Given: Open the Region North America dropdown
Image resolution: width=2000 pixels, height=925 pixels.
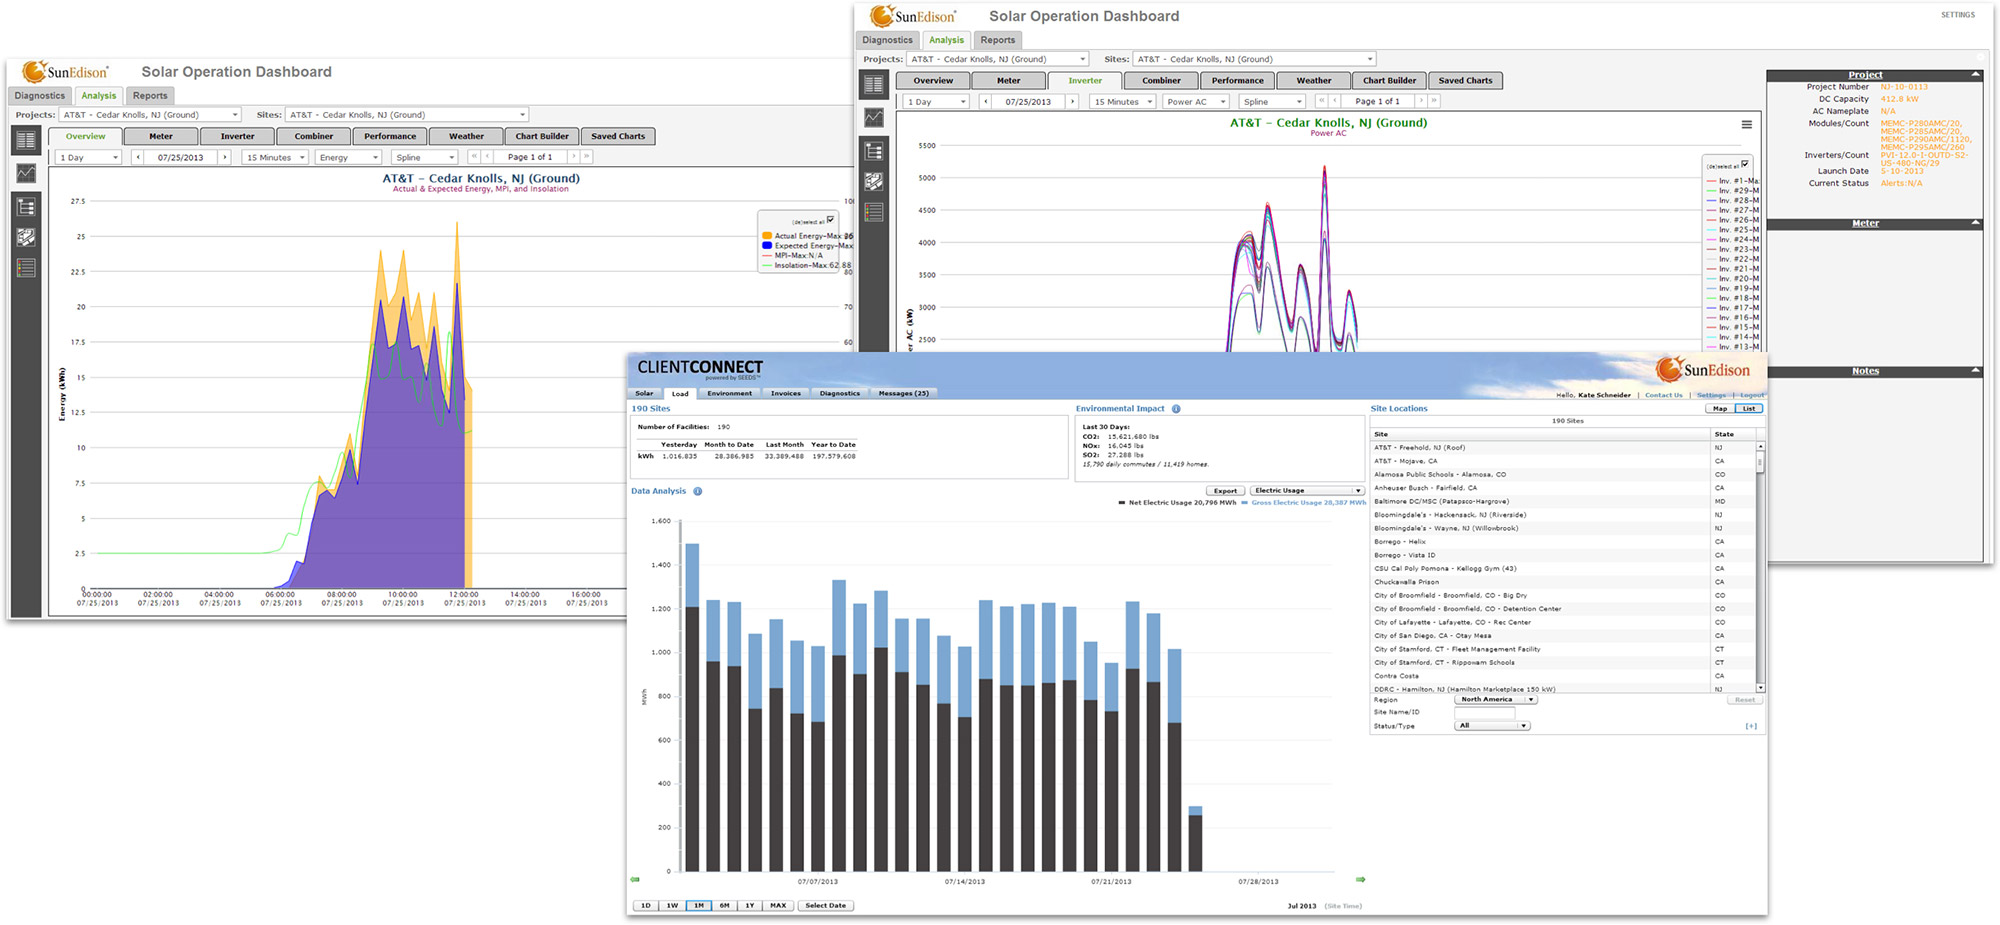Looking at the screenshot, I should (x=1495, y=700).
